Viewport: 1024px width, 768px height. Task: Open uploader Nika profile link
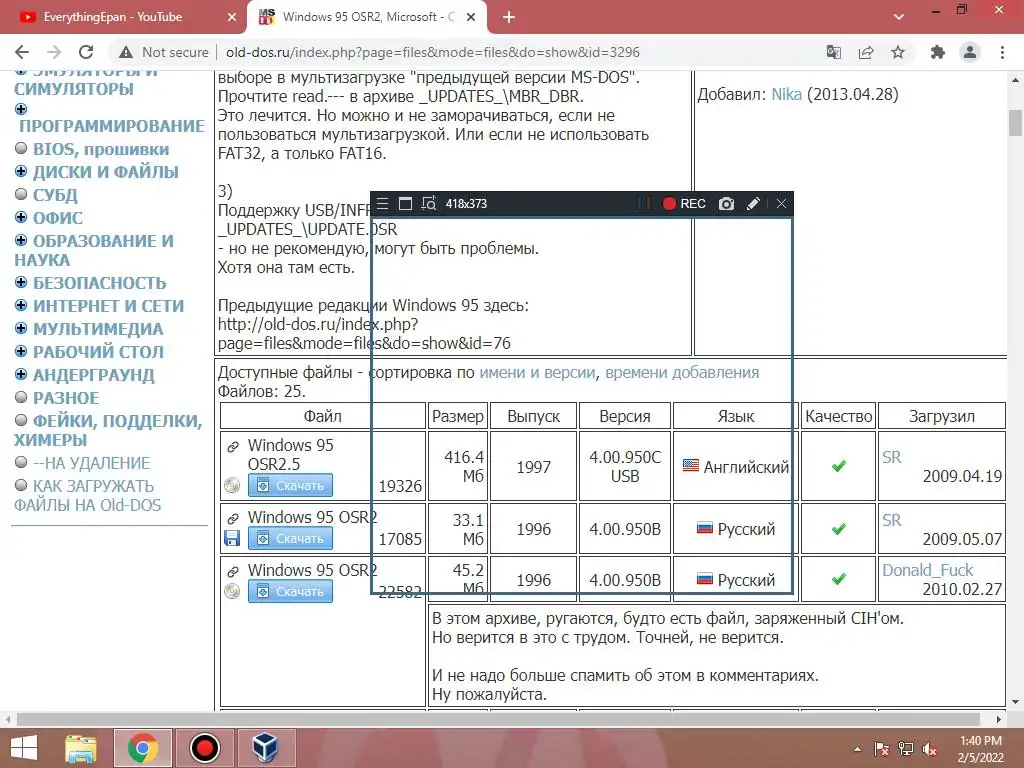click(x=786, y=95)
